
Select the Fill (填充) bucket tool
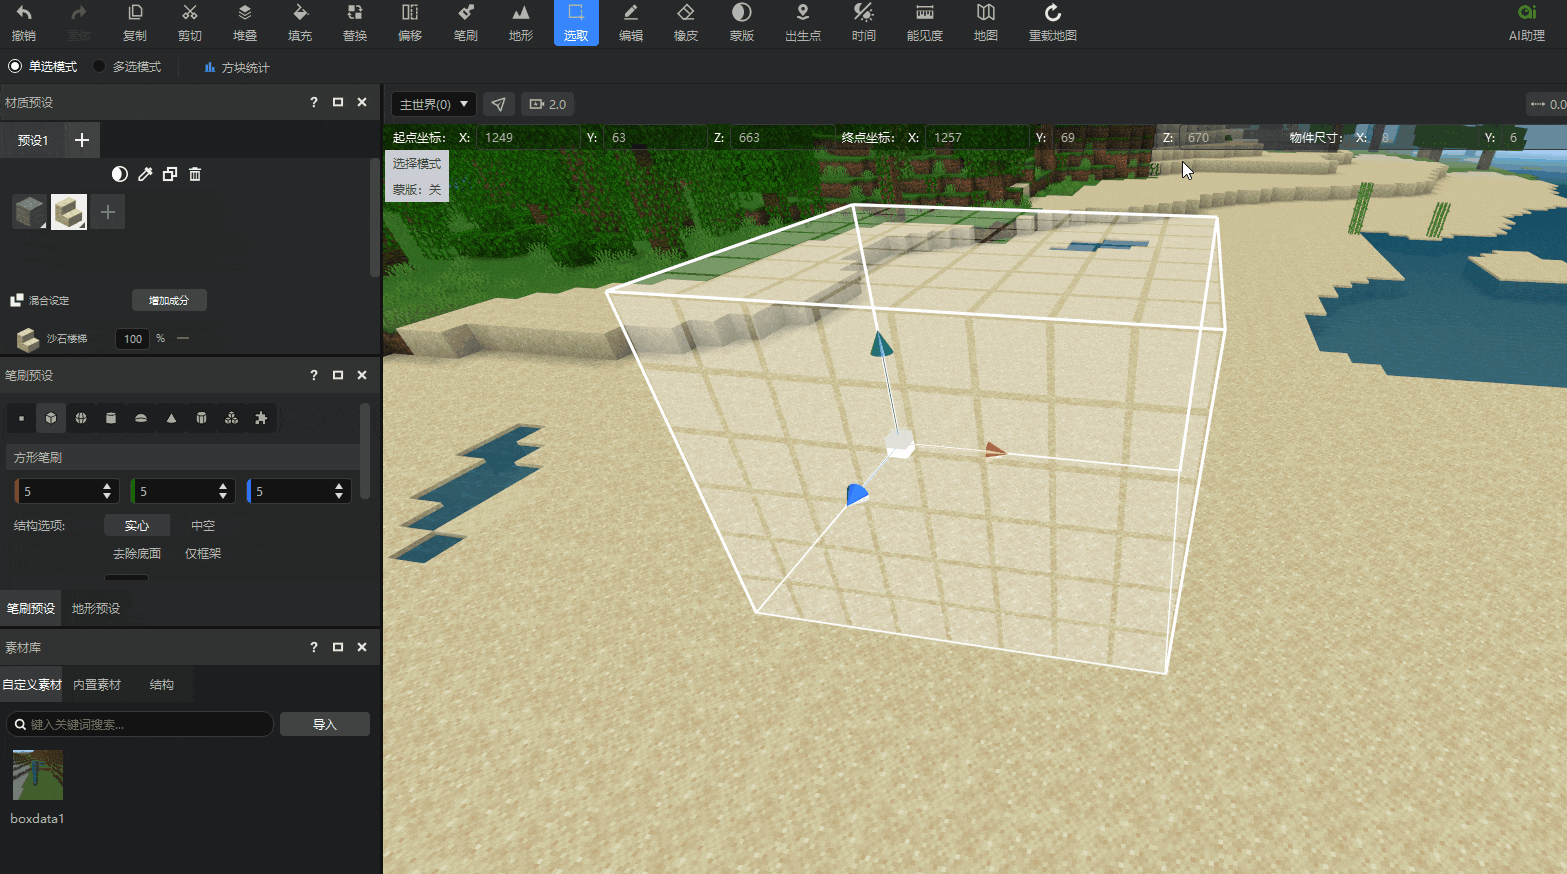300,23
